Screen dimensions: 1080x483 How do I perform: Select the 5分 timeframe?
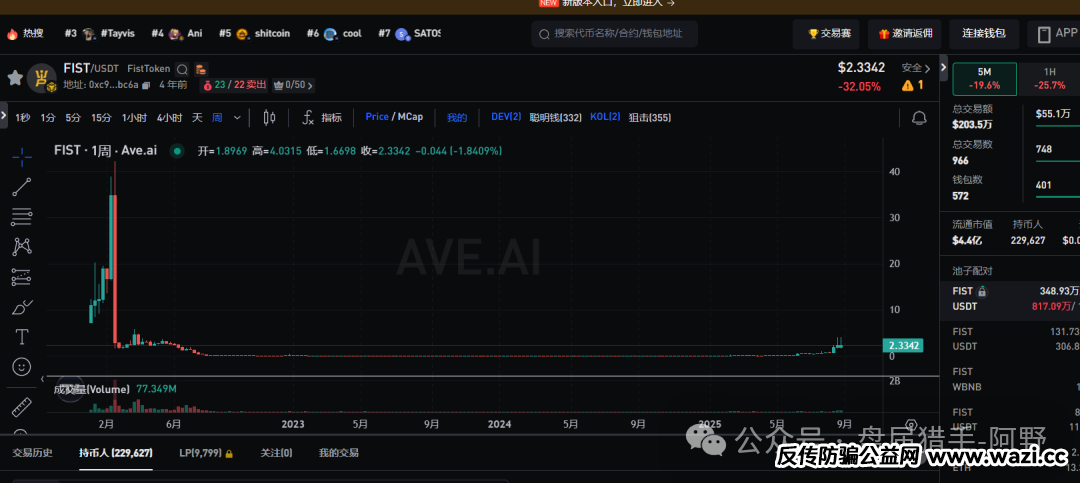click(x=73, y=118)
